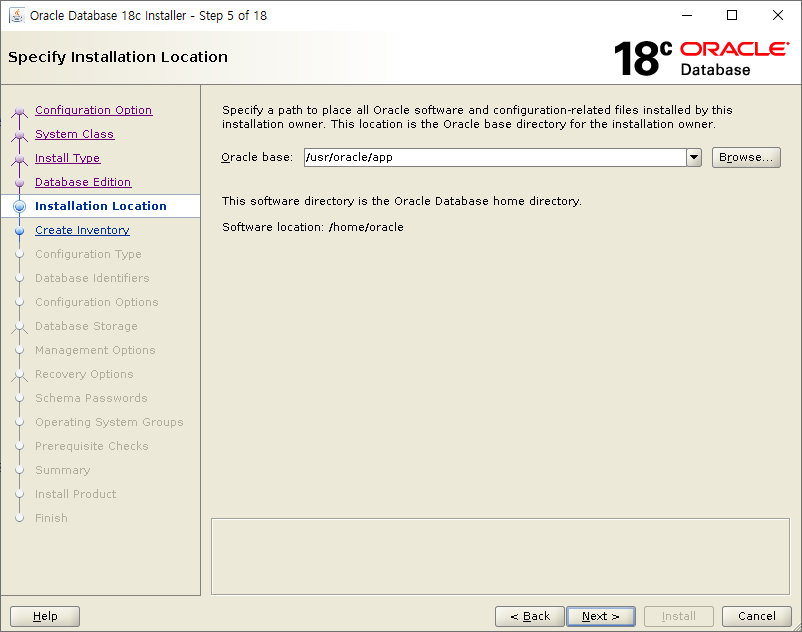Jump to the Database Edition step
This screenshot has height=632, width=802.
[x=83, y=182]
